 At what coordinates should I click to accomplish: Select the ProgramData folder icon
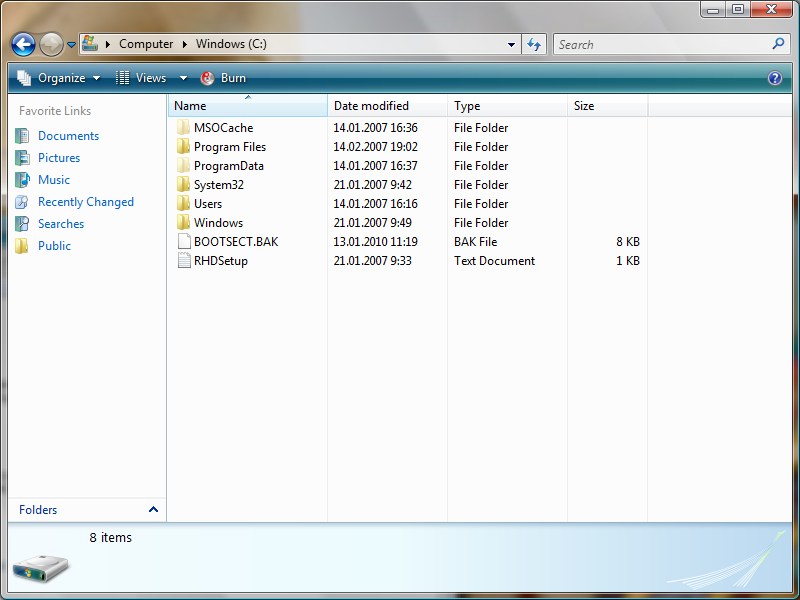[183, 166]
